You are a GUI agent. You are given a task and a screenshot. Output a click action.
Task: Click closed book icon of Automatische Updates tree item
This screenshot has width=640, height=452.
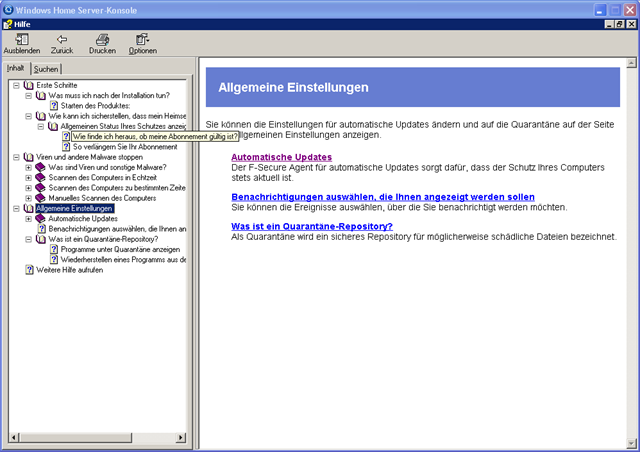coord(40,219)
